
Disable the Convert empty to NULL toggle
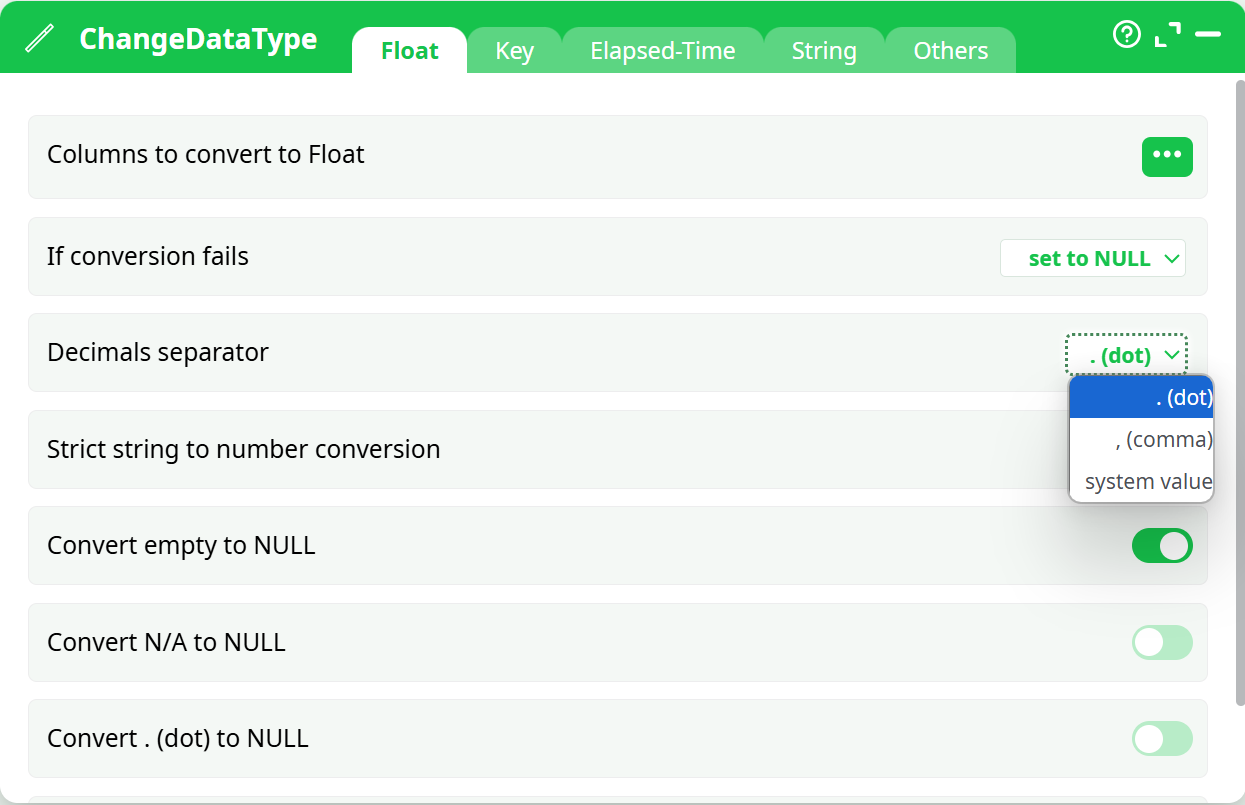1162,546
